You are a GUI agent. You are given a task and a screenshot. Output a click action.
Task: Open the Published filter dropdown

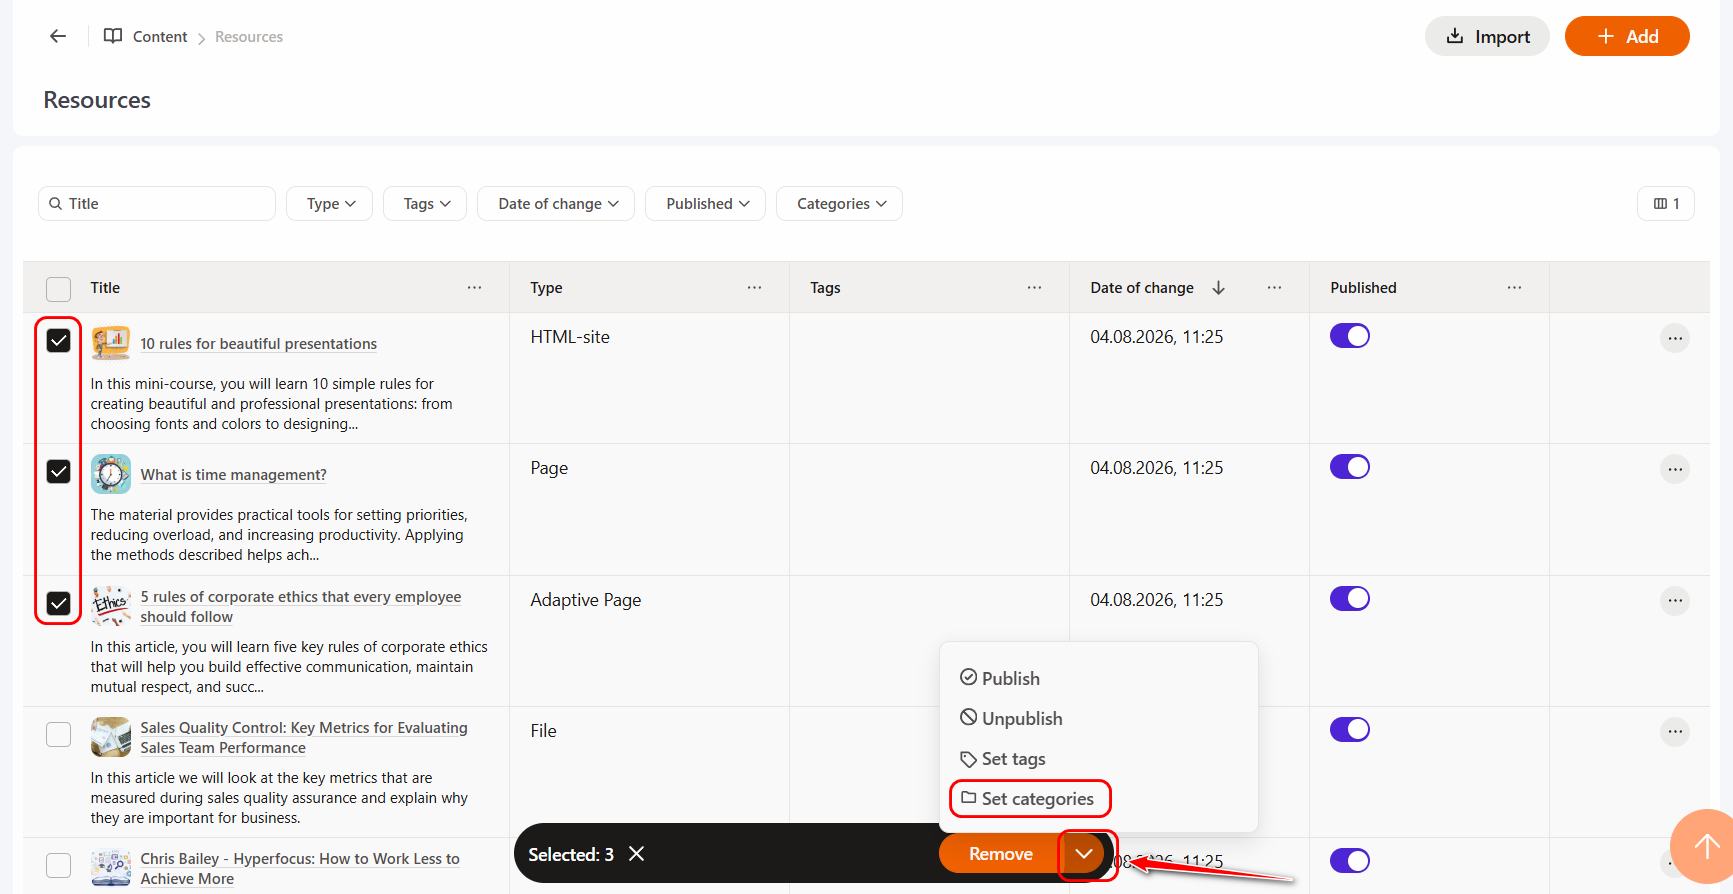(x=706, y=203)
